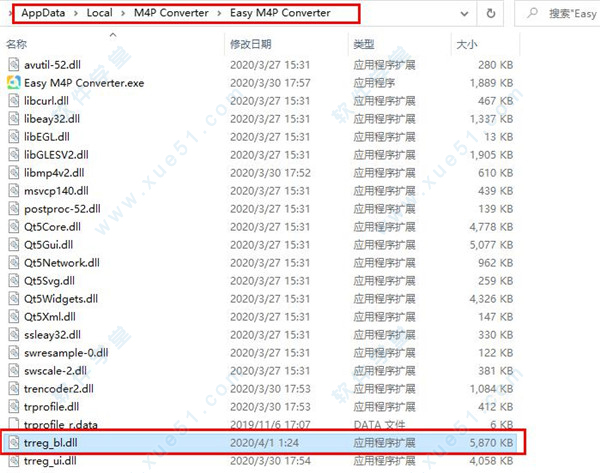600x473 pixels.
Task: Click the 4,058 KB size cell
Action: [x=491, y=460]
